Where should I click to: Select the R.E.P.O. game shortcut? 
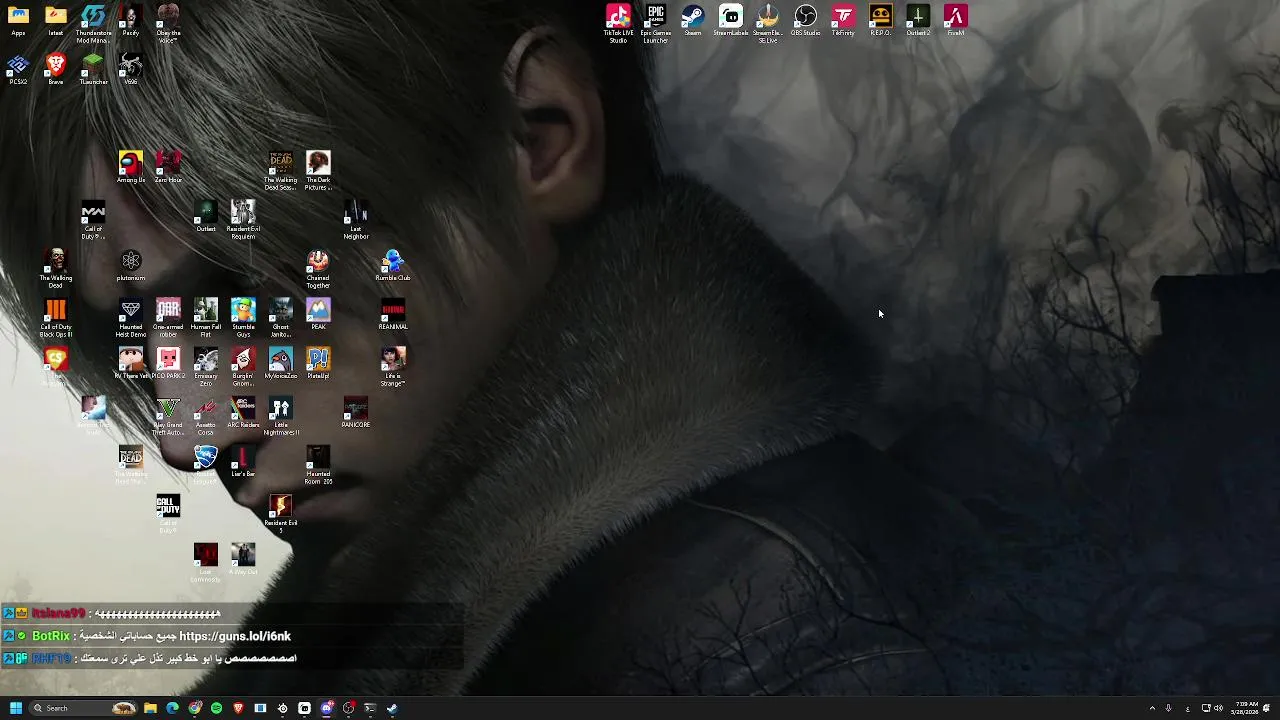click(880, 20)
